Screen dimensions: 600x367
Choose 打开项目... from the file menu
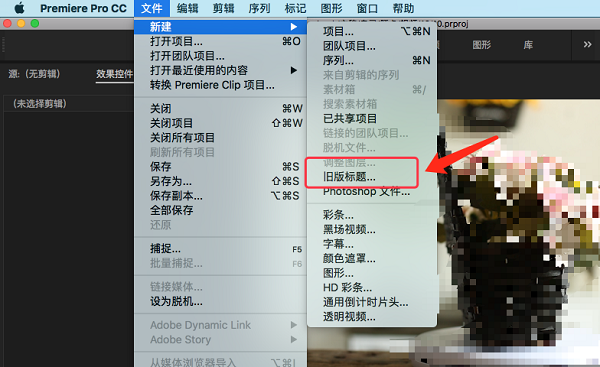(x=220, y=41)
